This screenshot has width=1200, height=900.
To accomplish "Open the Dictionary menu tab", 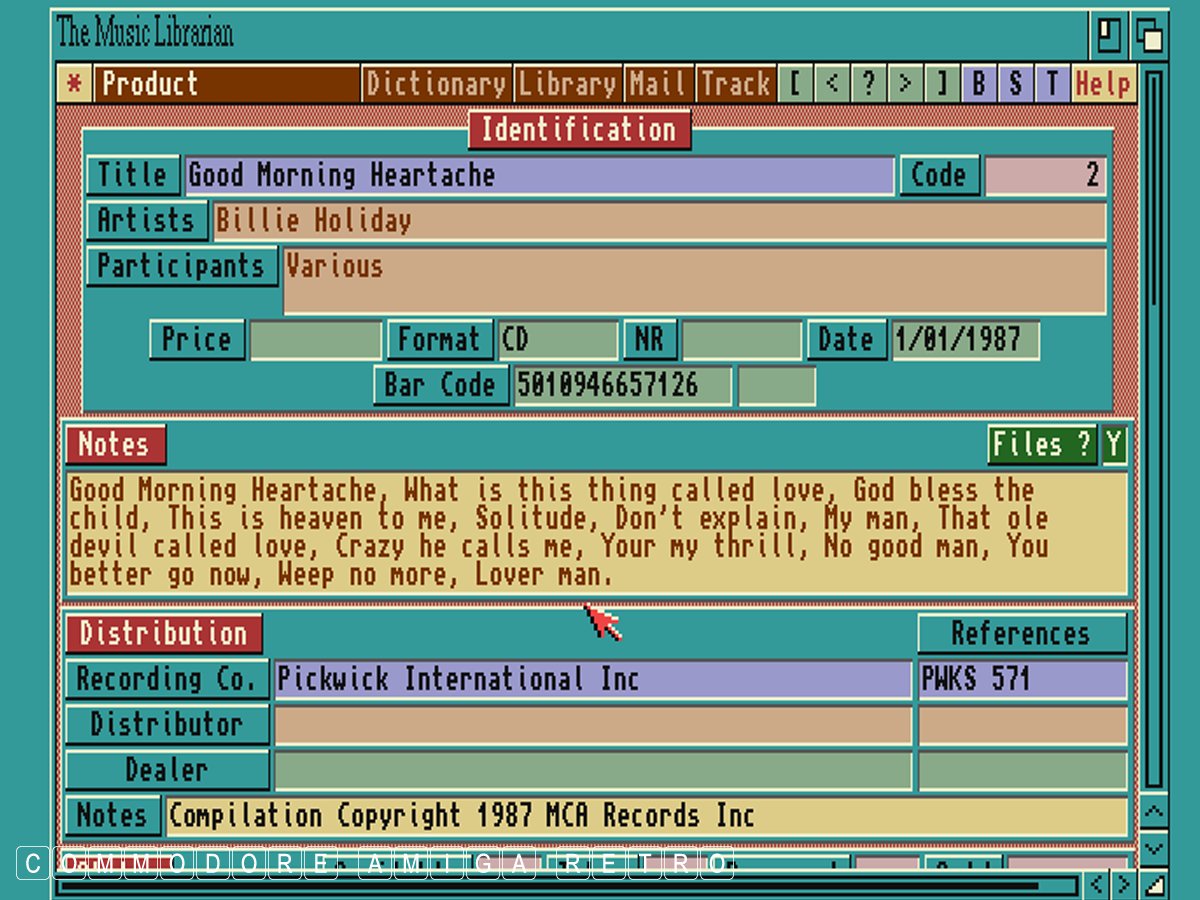I will coord(436,85).
